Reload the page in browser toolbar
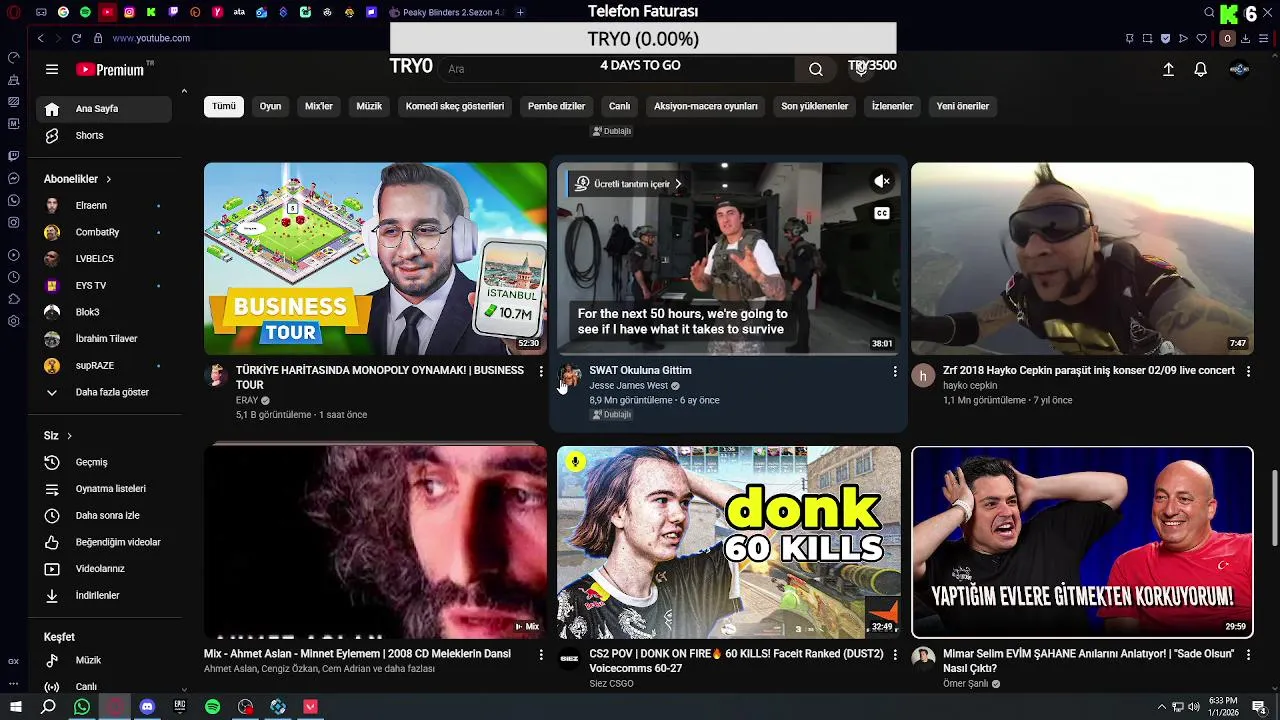The image size is (1280, 720). [x=76, y=38]
